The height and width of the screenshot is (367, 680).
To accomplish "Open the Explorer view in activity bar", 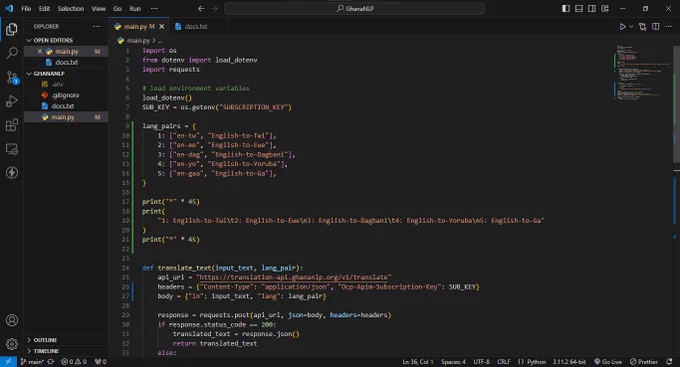I will coord(12,29).
